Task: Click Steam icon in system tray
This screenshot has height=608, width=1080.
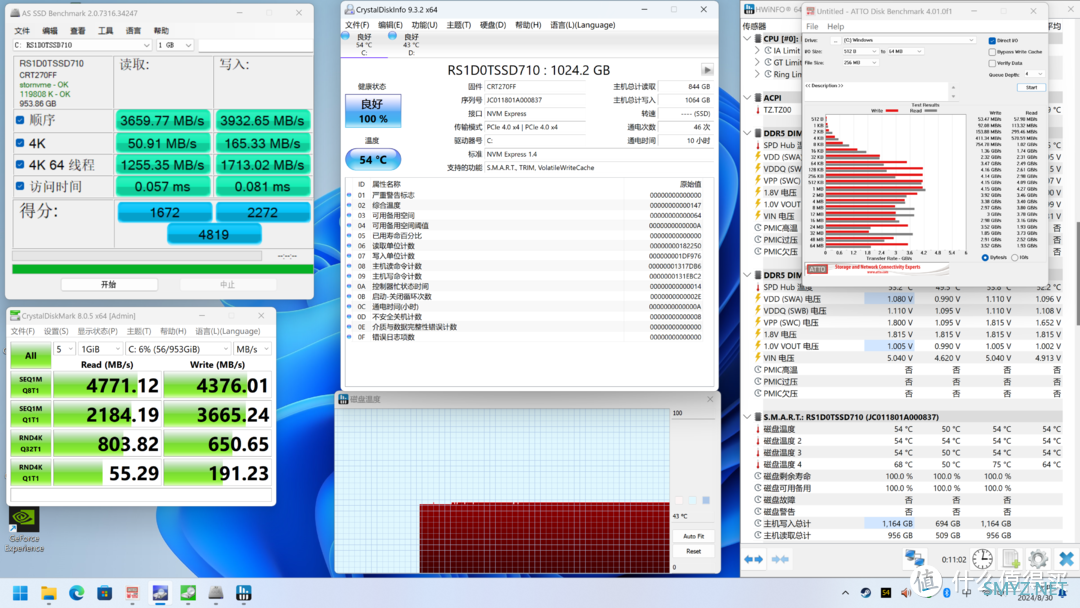Action: (866, 593)
